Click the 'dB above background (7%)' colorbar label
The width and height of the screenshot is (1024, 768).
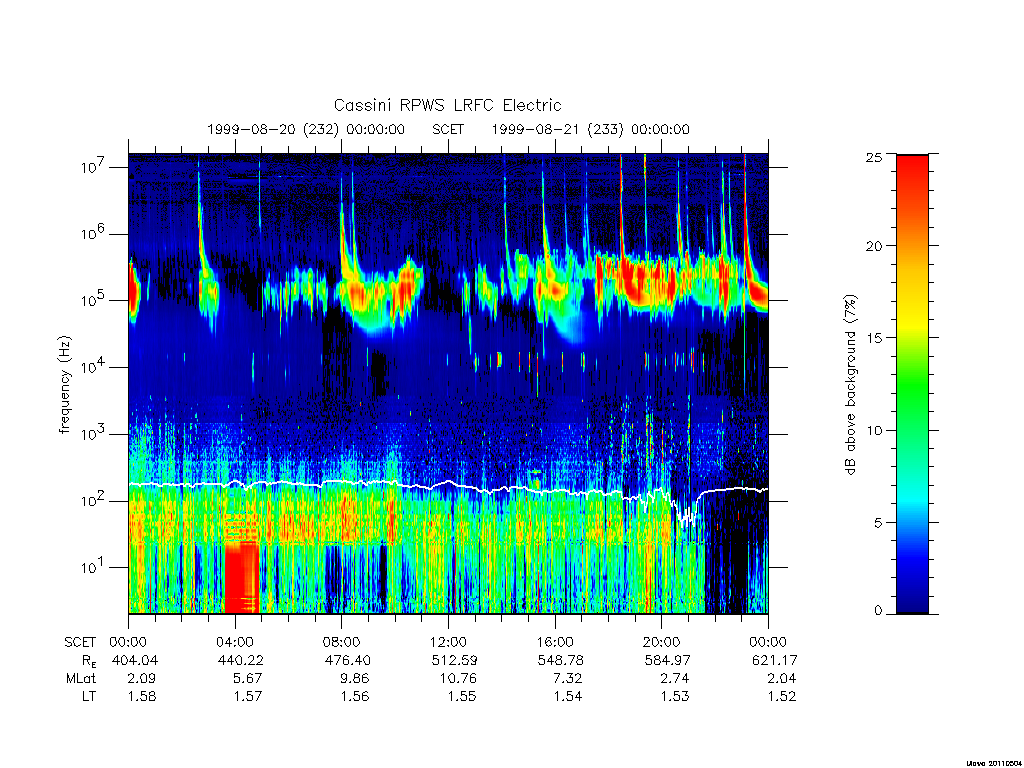click(850, 385)
